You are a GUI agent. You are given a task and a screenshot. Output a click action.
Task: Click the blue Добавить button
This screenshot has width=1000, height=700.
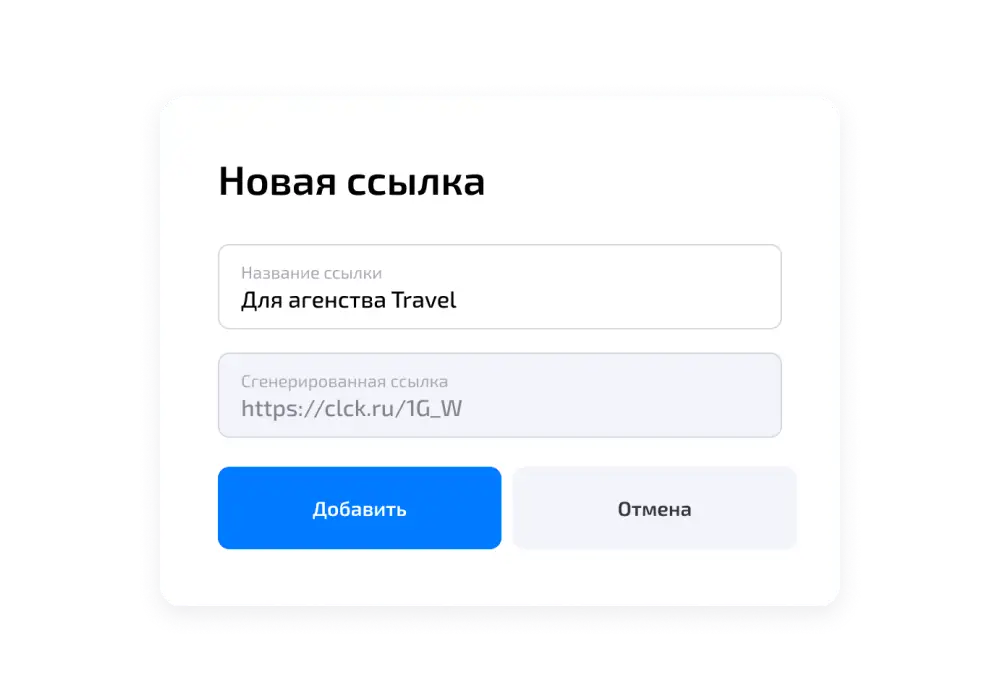click(359, 507)
